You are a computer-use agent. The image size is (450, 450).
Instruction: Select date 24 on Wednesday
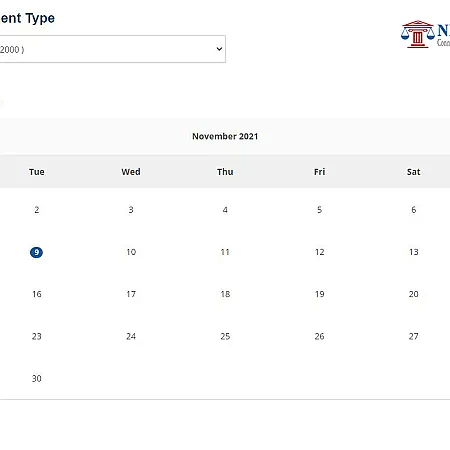131,336
